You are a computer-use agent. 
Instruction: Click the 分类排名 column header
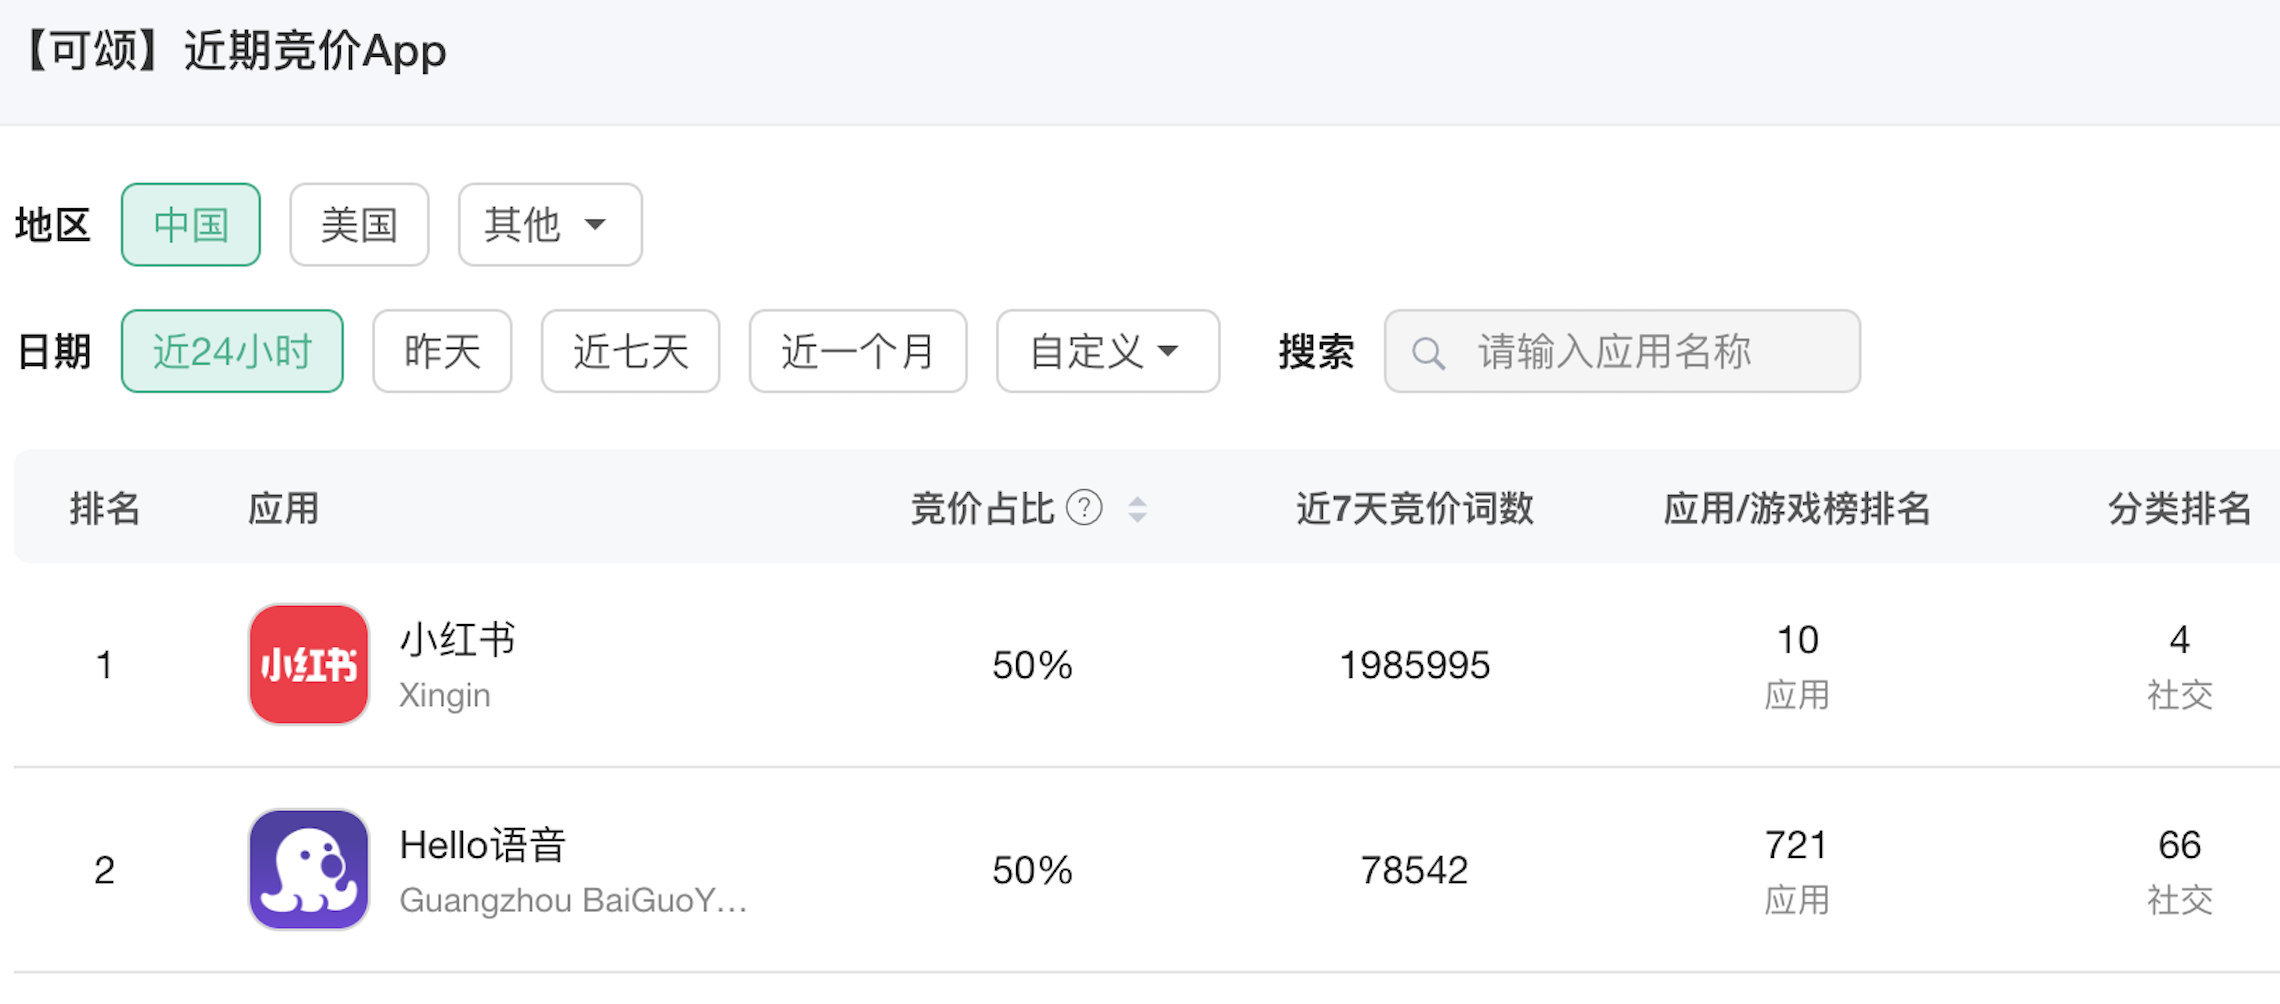point(2179,509)
